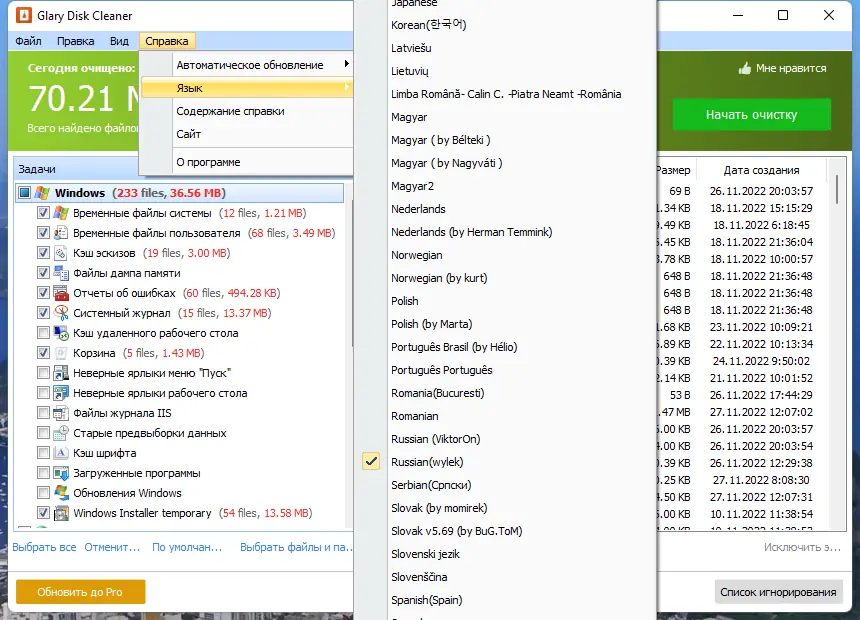
Task: Click the Файлы дампа памяти icon
Action: coord(61,273)
